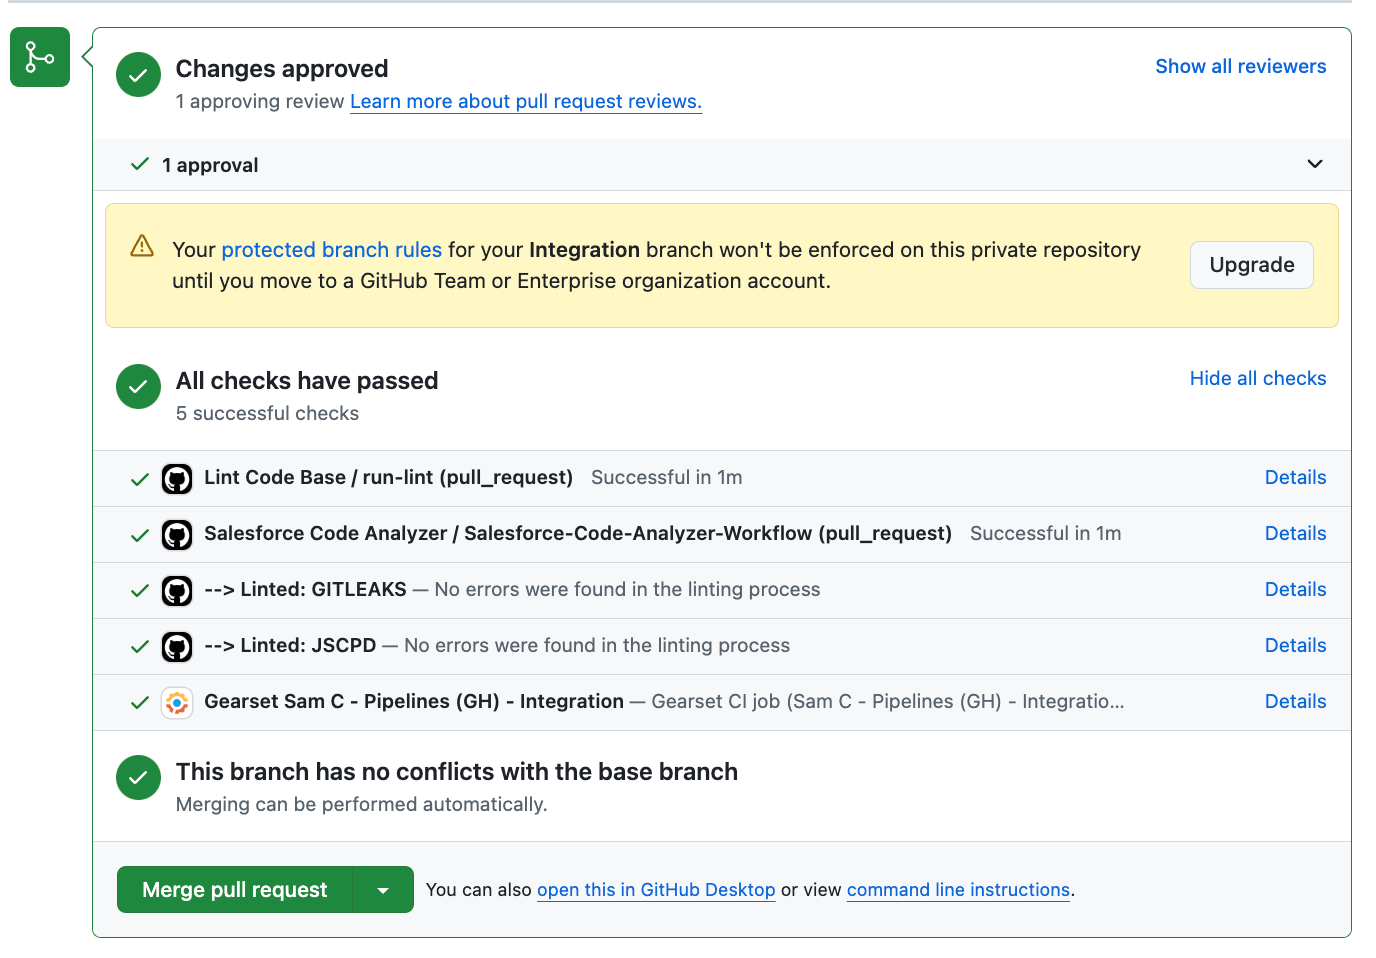
Task: Click the Upgrade button
Action: pyautogui.click(x=1251, y=265)
